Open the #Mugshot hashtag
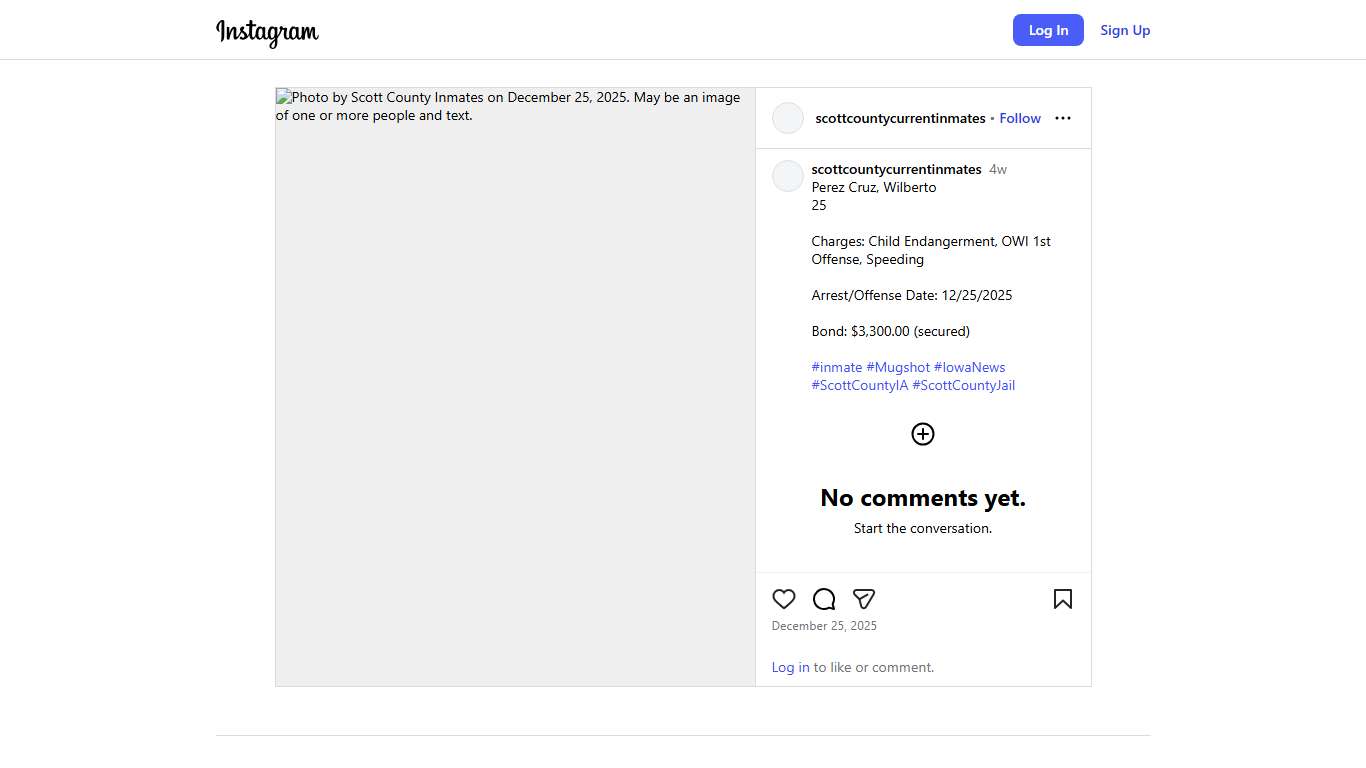The width and height of the screenshot is (1366, 768). 898,367
